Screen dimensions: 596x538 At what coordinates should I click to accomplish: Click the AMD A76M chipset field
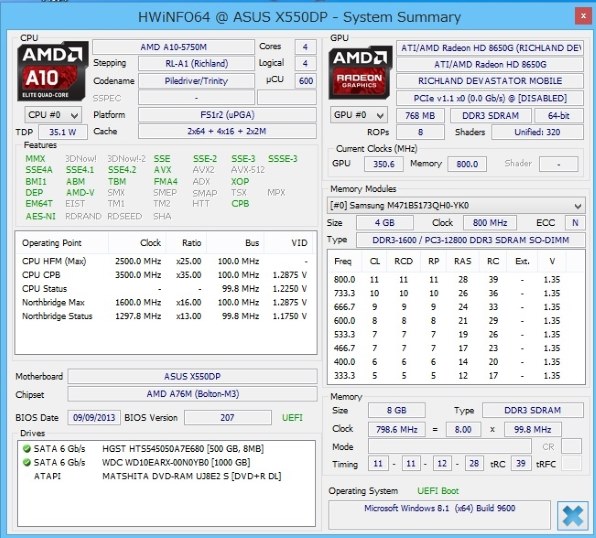tap(192, 394)
